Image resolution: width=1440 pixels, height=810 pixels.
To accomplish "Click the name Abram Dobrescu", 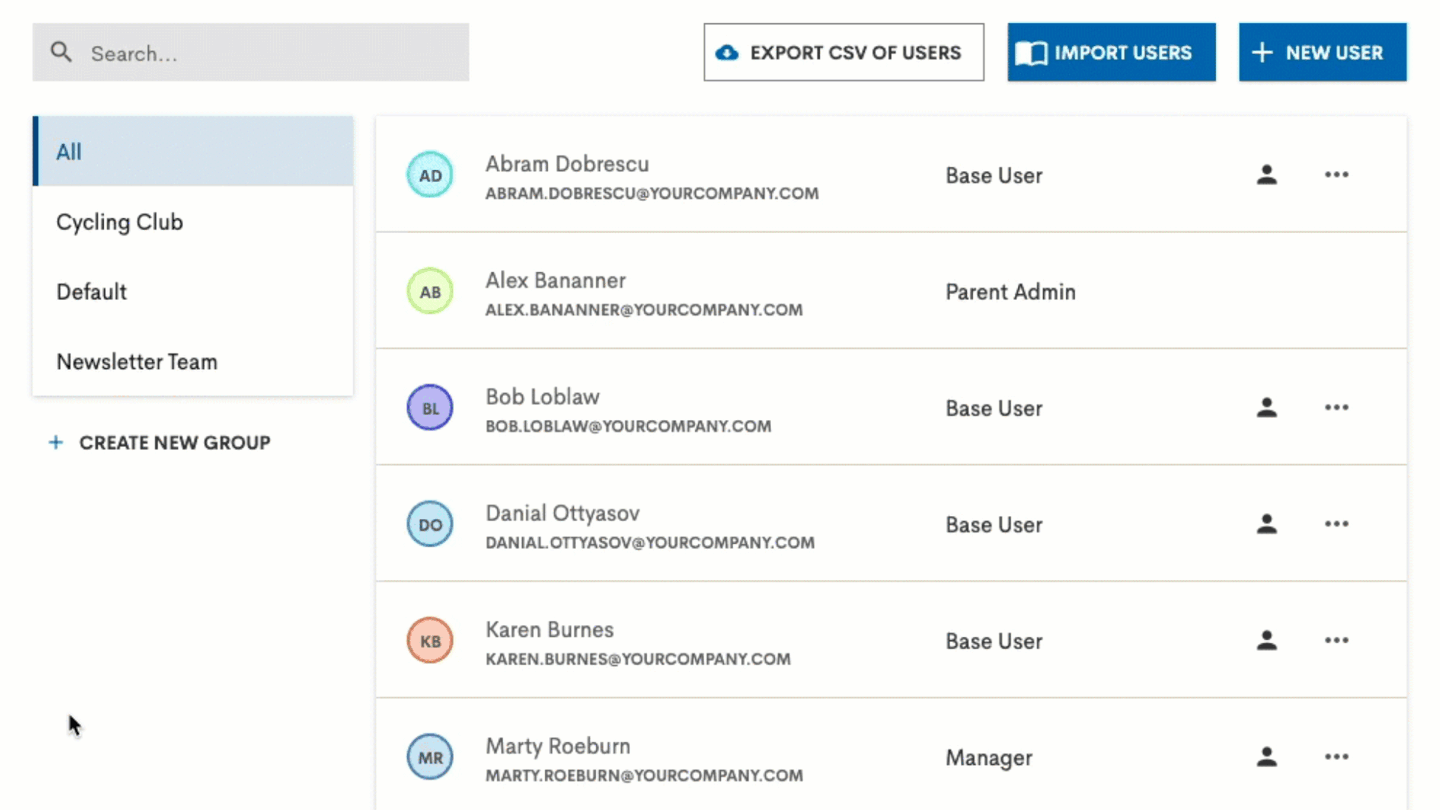I will (567, 164).
